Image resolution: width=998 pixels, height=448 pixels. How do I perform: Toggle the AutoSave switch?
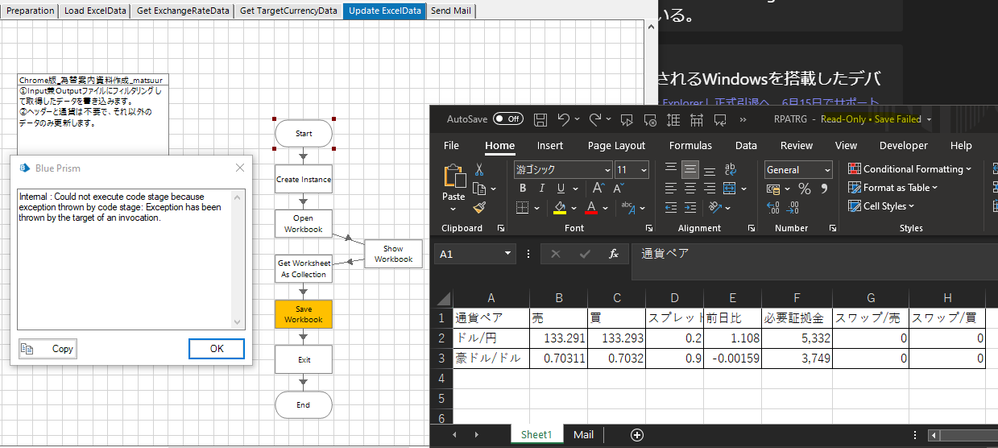508,119
